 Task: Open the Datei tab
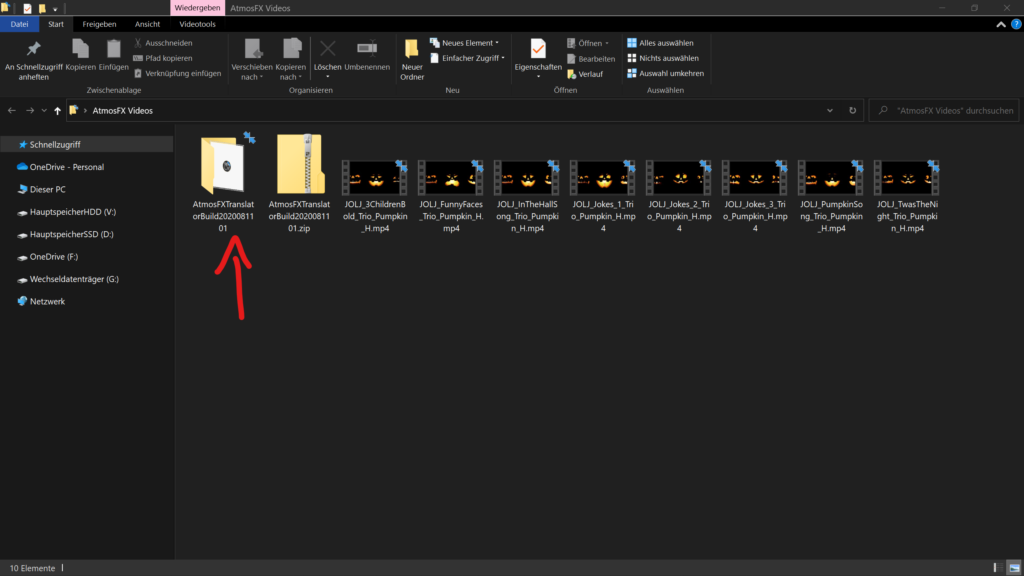tap(20, 24)
